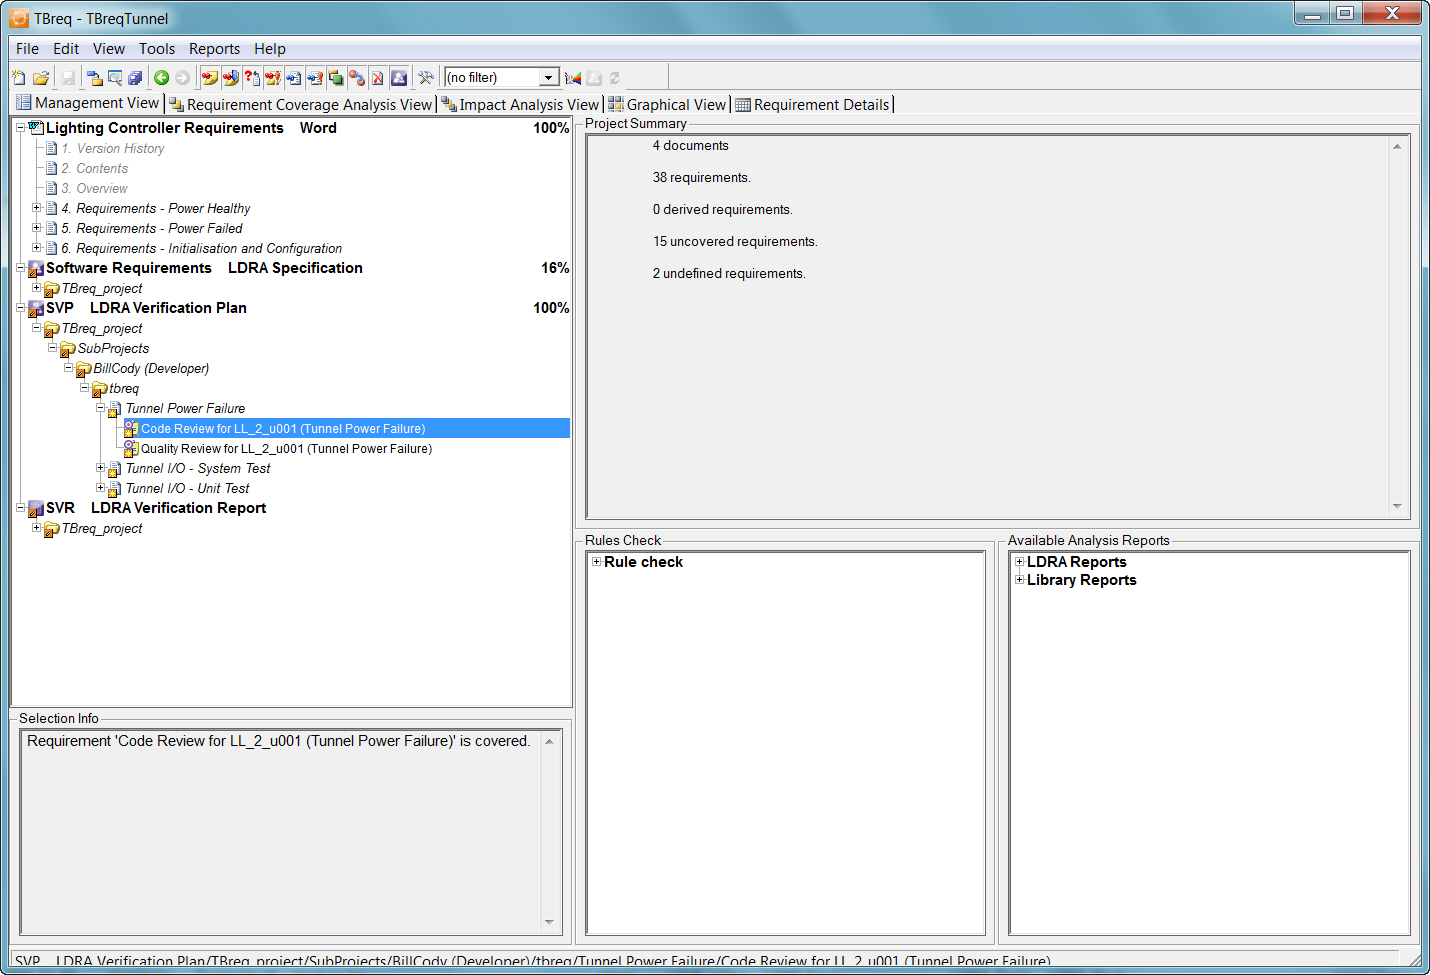Click the red question mark toolbar icon

coord(252,78)
